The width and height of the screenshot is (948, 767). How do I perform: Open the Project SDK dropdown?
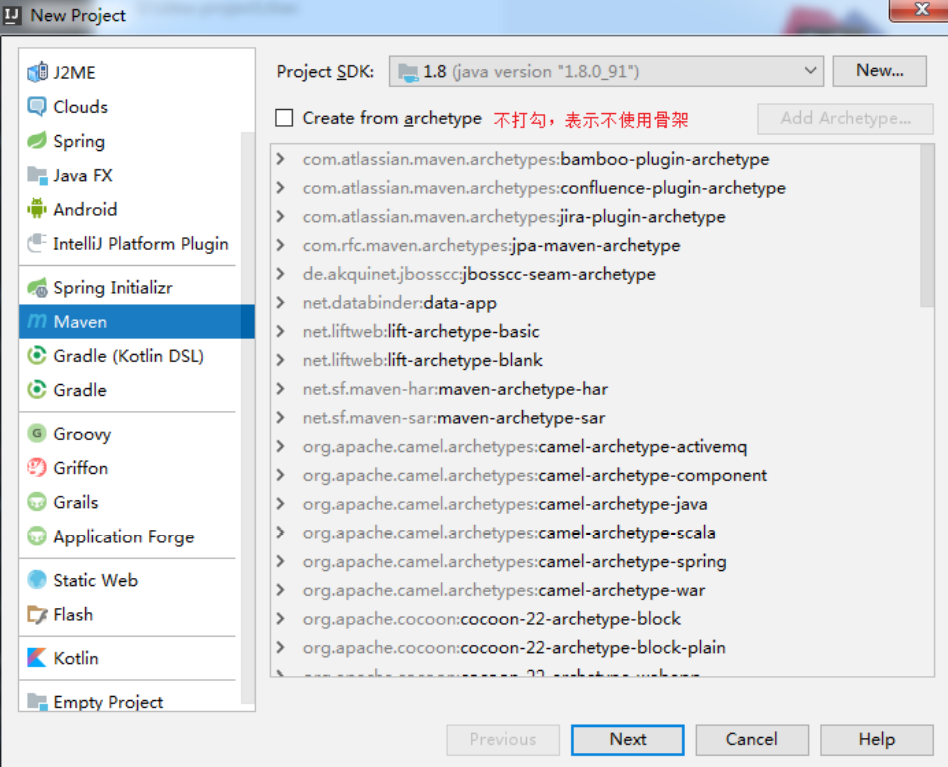coord(606,71)
